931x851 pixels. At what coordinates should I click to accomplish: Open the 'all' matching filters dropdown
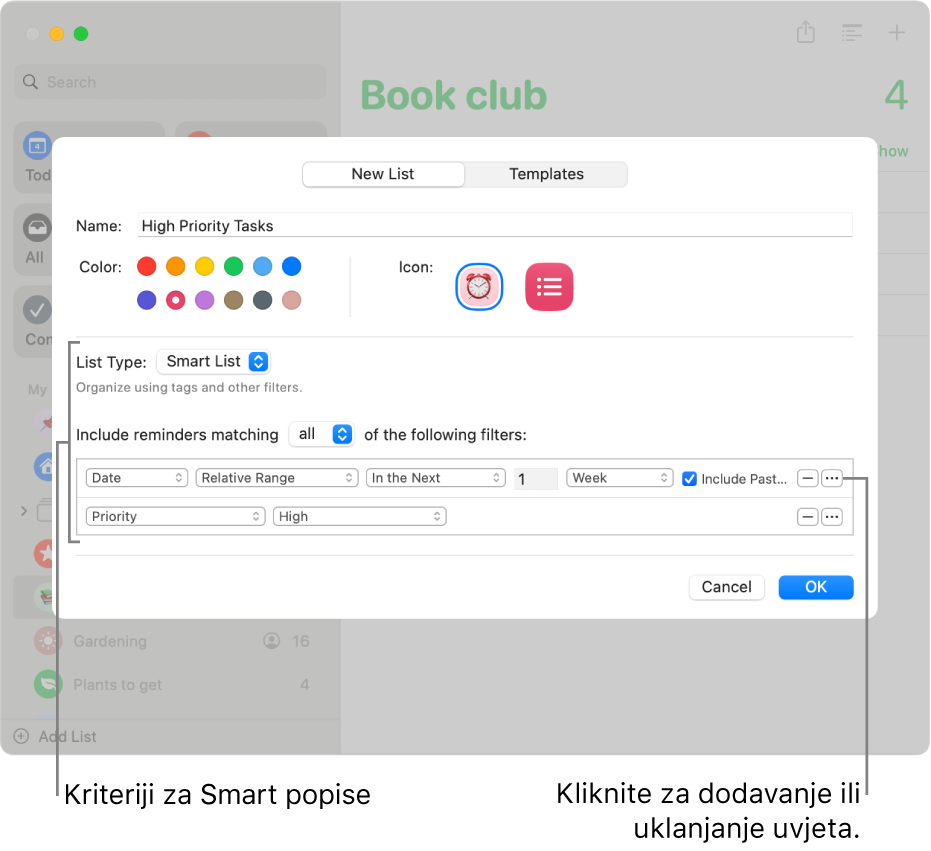click(322, 434)
